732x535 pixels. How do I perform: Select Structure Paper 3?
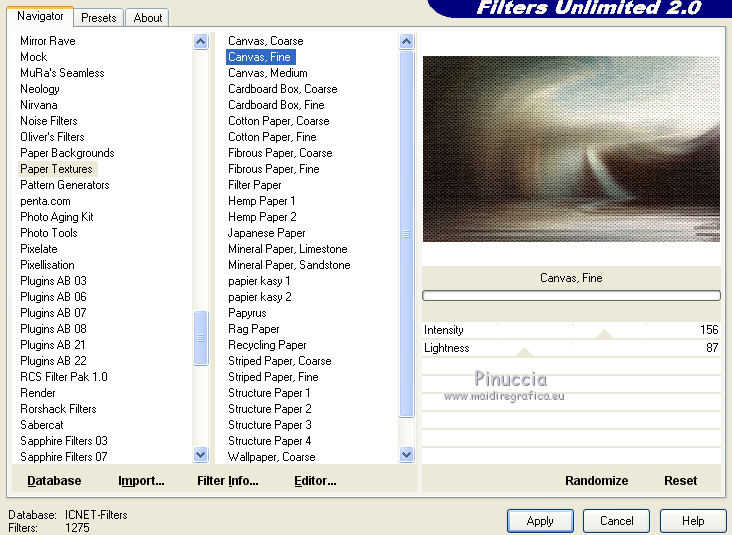click(x=269, y=425)
